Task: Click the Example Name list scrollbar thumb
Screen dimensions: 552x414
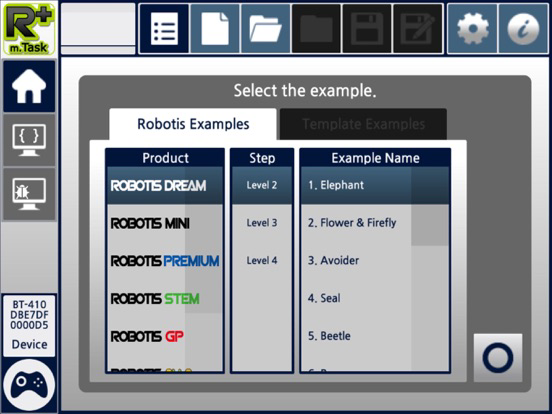Action: (x=430, y=206)
